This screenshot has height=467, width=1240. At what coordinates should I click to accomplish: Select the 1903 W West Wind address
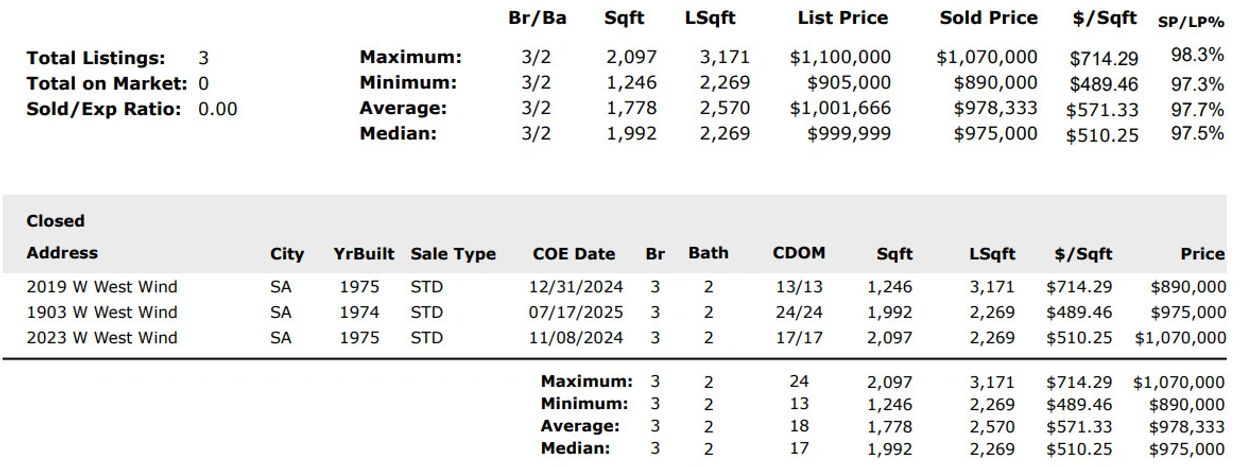pyautogui.click(x=102, y=312)
